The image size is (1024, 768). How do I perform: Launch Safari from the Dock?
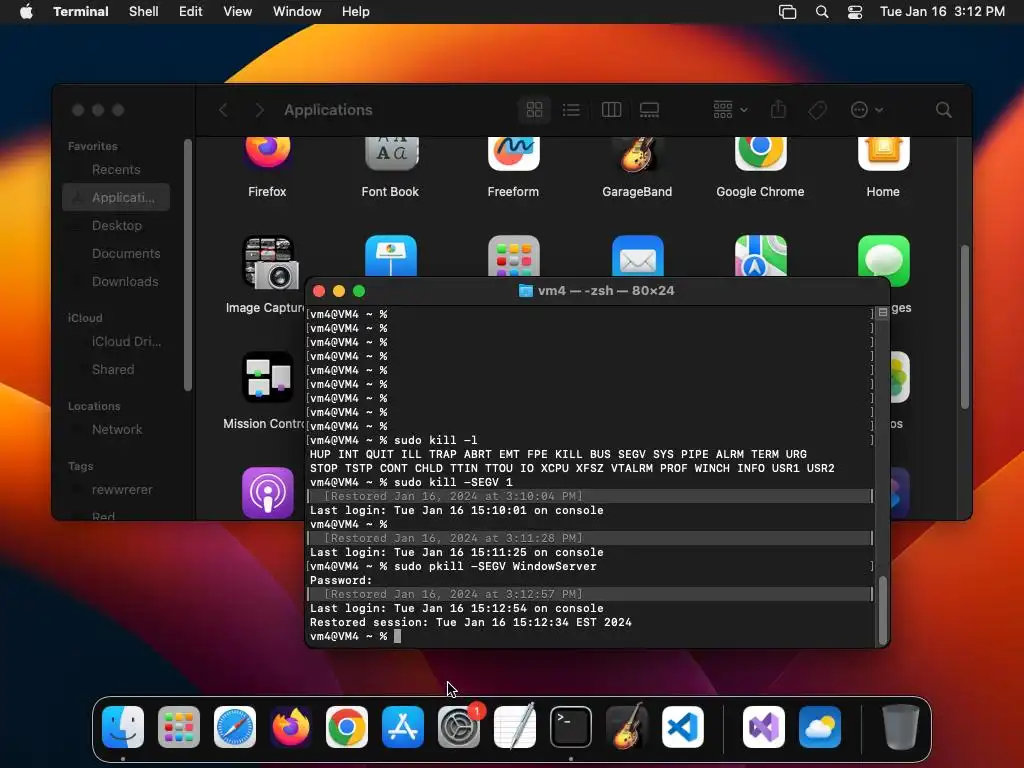click(235, 727)
